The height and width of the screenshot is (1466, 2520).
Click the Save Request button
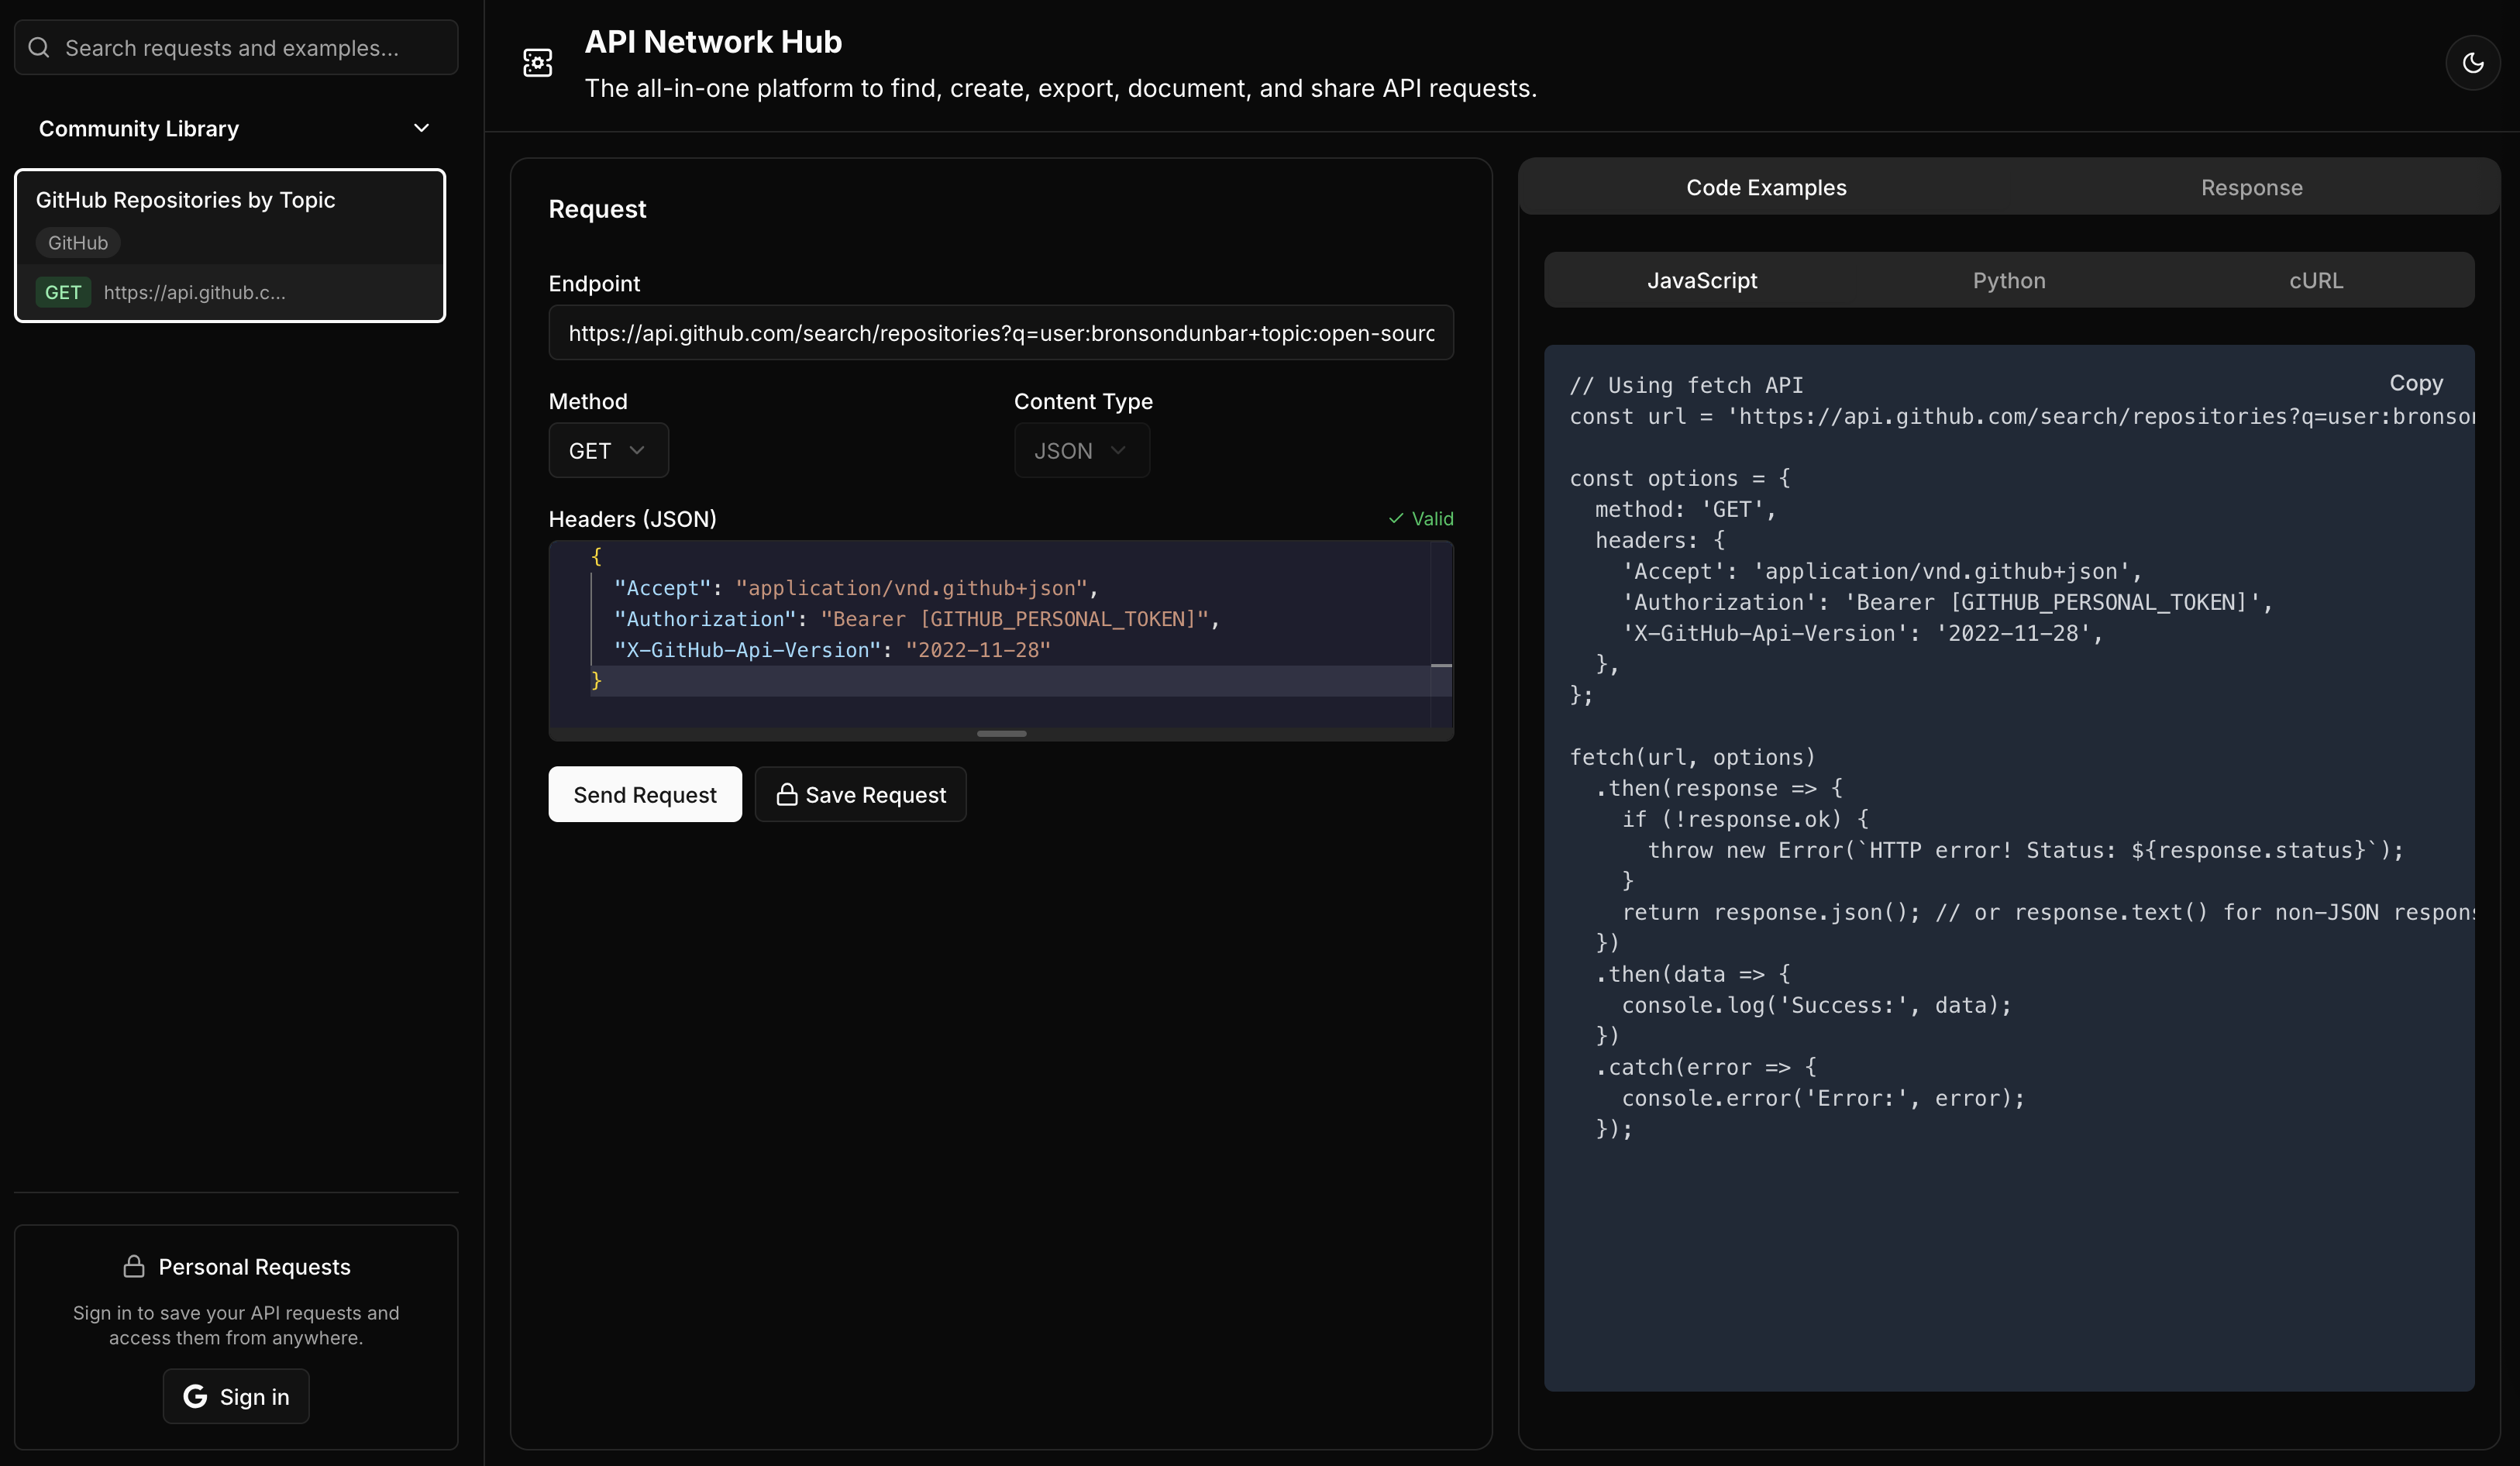tap(861, 794)
